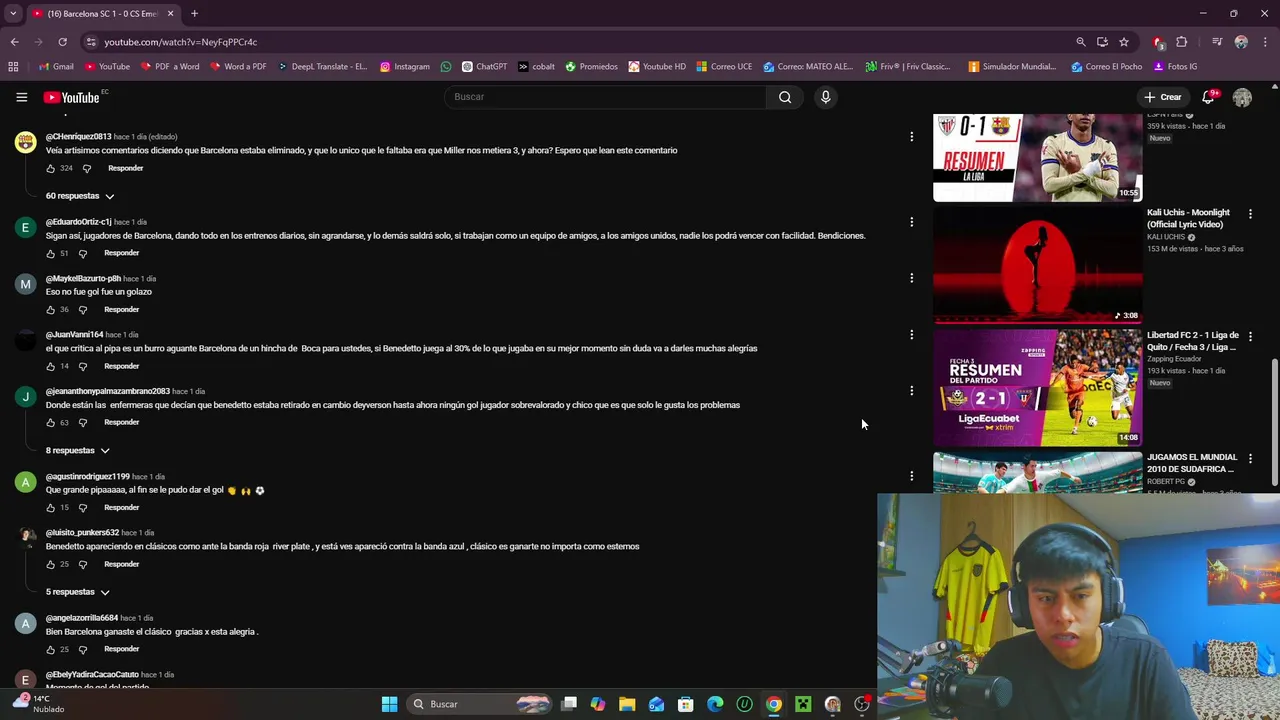Open the Fotos IG bookmark
Screen dimensions: 1280x720
1175,67
